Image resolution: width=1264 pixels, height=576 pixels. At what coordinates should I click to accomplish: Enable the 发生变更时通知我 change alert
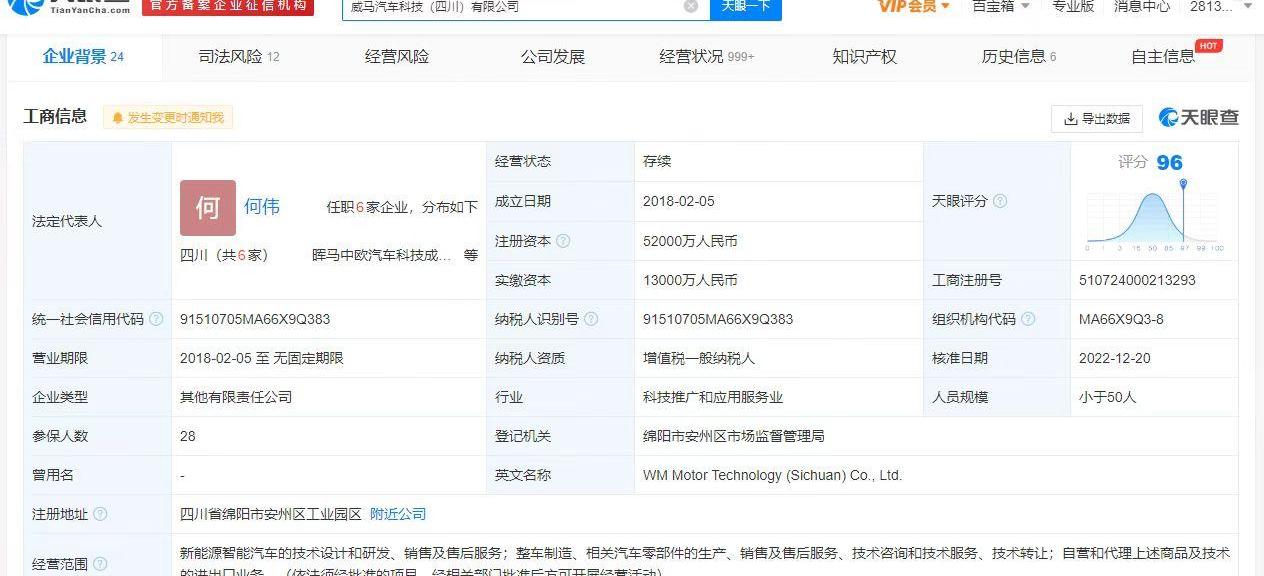pyautogui.click(x=167, y=118)
